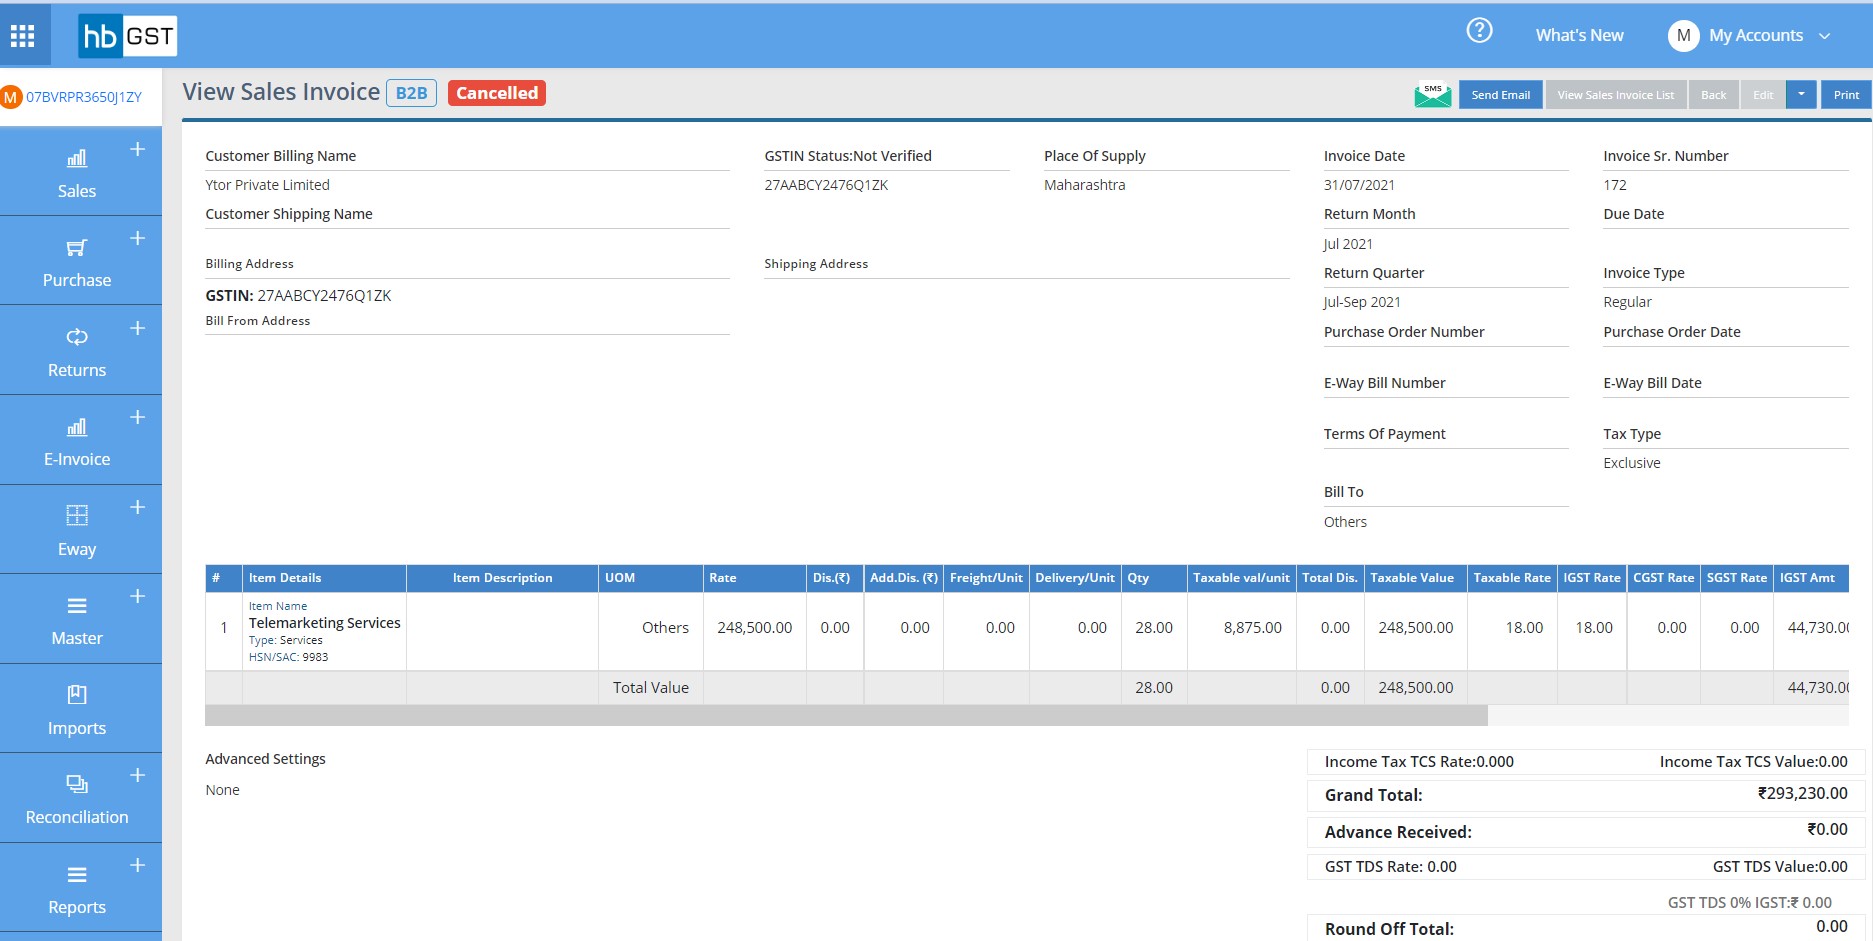Click the Reports list icon
The height and width of the screenshot is (941, 1873).
click(77, 875)
